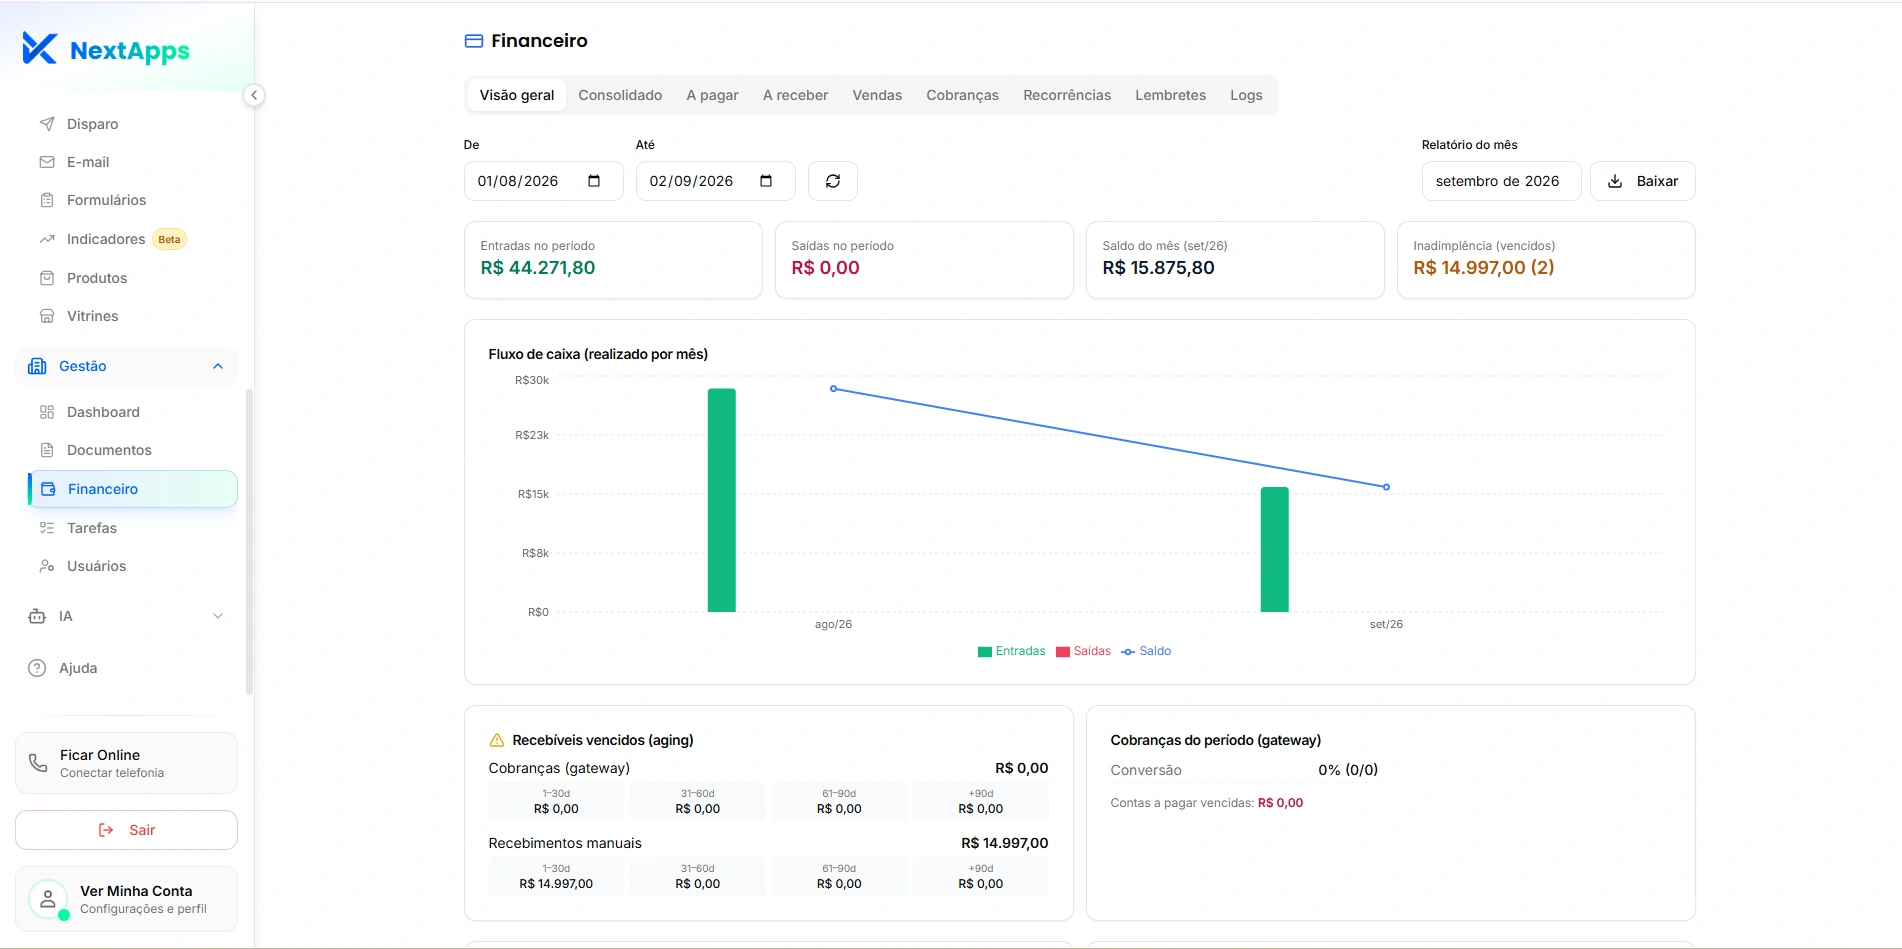Collapse the sidebar with the arrow button
The height and width of the screenshot is (949, 1902).
pos(254,95)
